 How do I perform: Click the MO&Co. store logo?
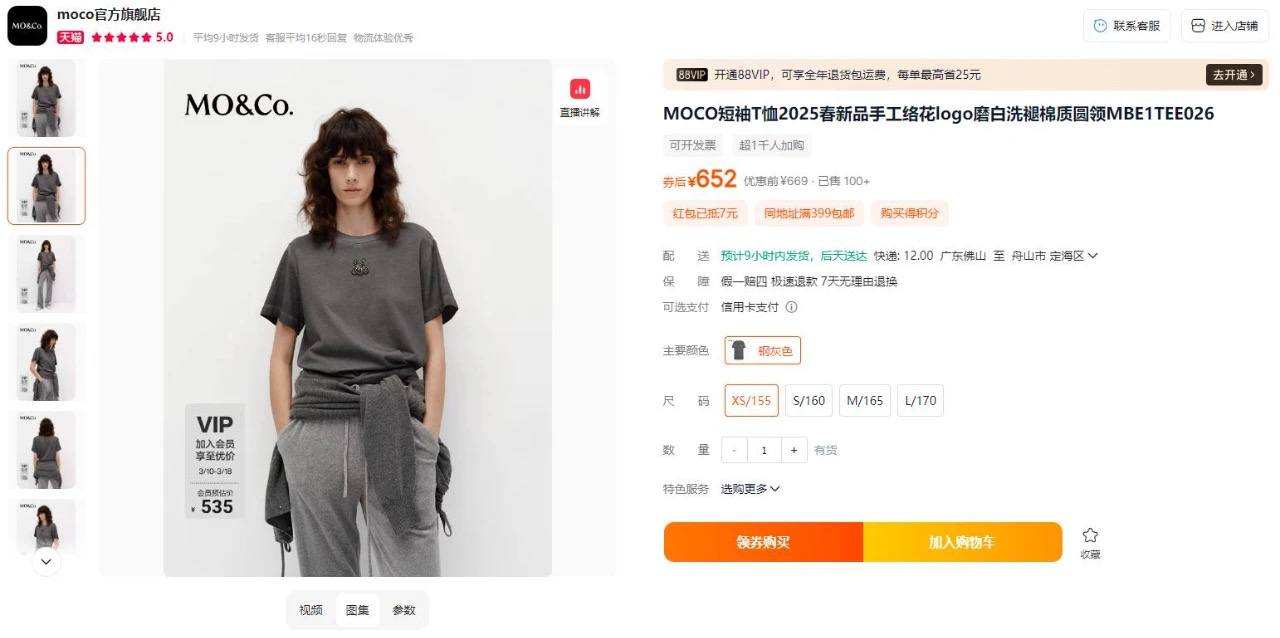coord(27,26)
